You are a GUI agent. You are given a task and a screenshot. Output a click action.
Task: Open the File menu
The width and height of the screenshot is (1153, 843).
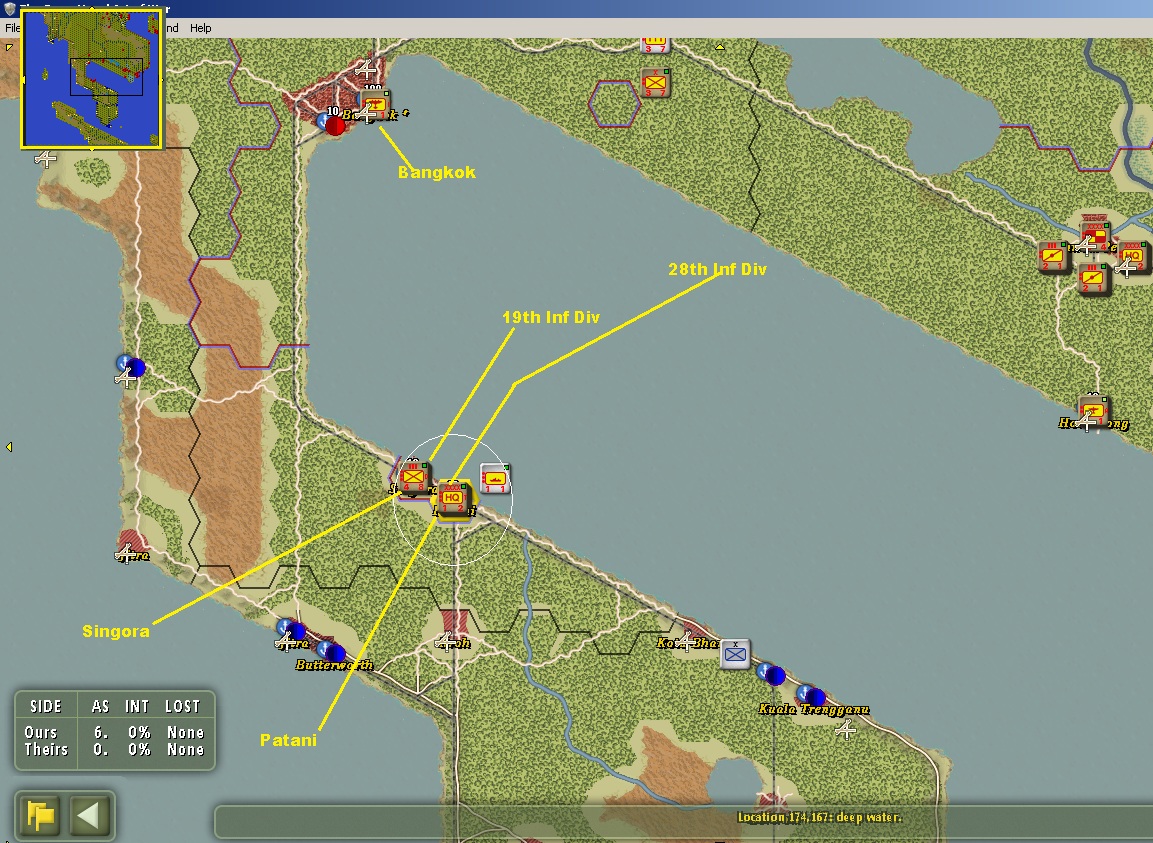tap(12, 28)
